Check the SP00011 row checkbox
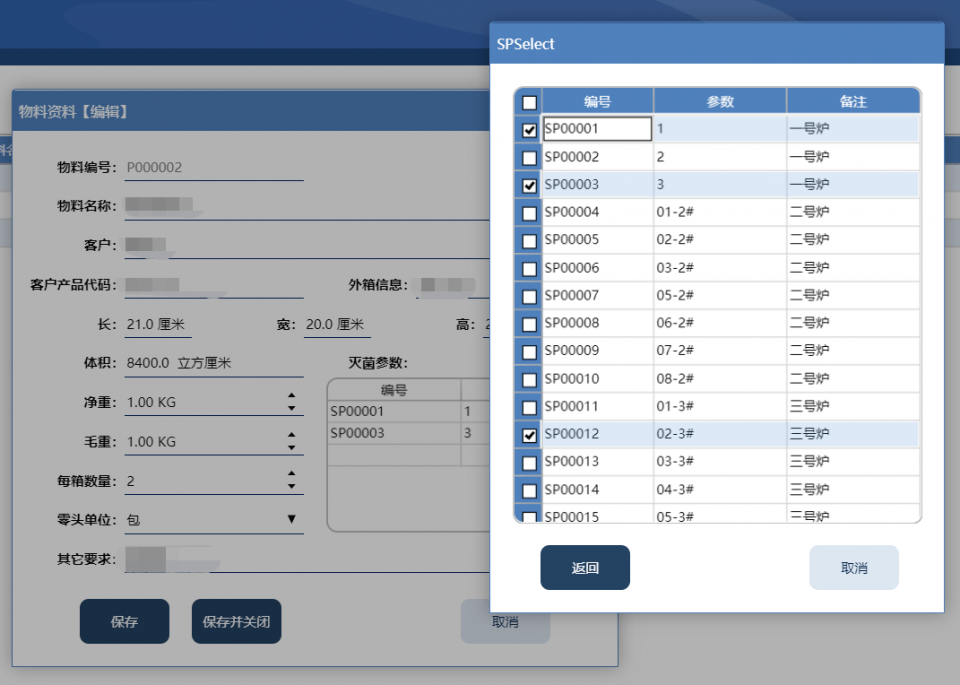This screenshot has height=685, width=960. coord(530,407)
